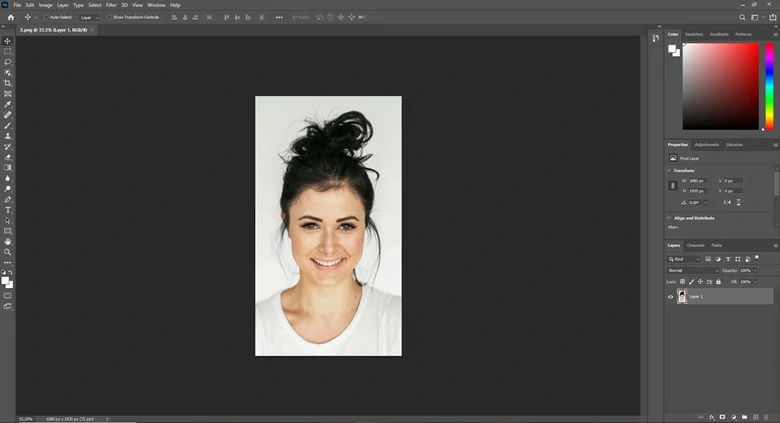Click the Properties panel scrollbar

[x=777, y=183]
